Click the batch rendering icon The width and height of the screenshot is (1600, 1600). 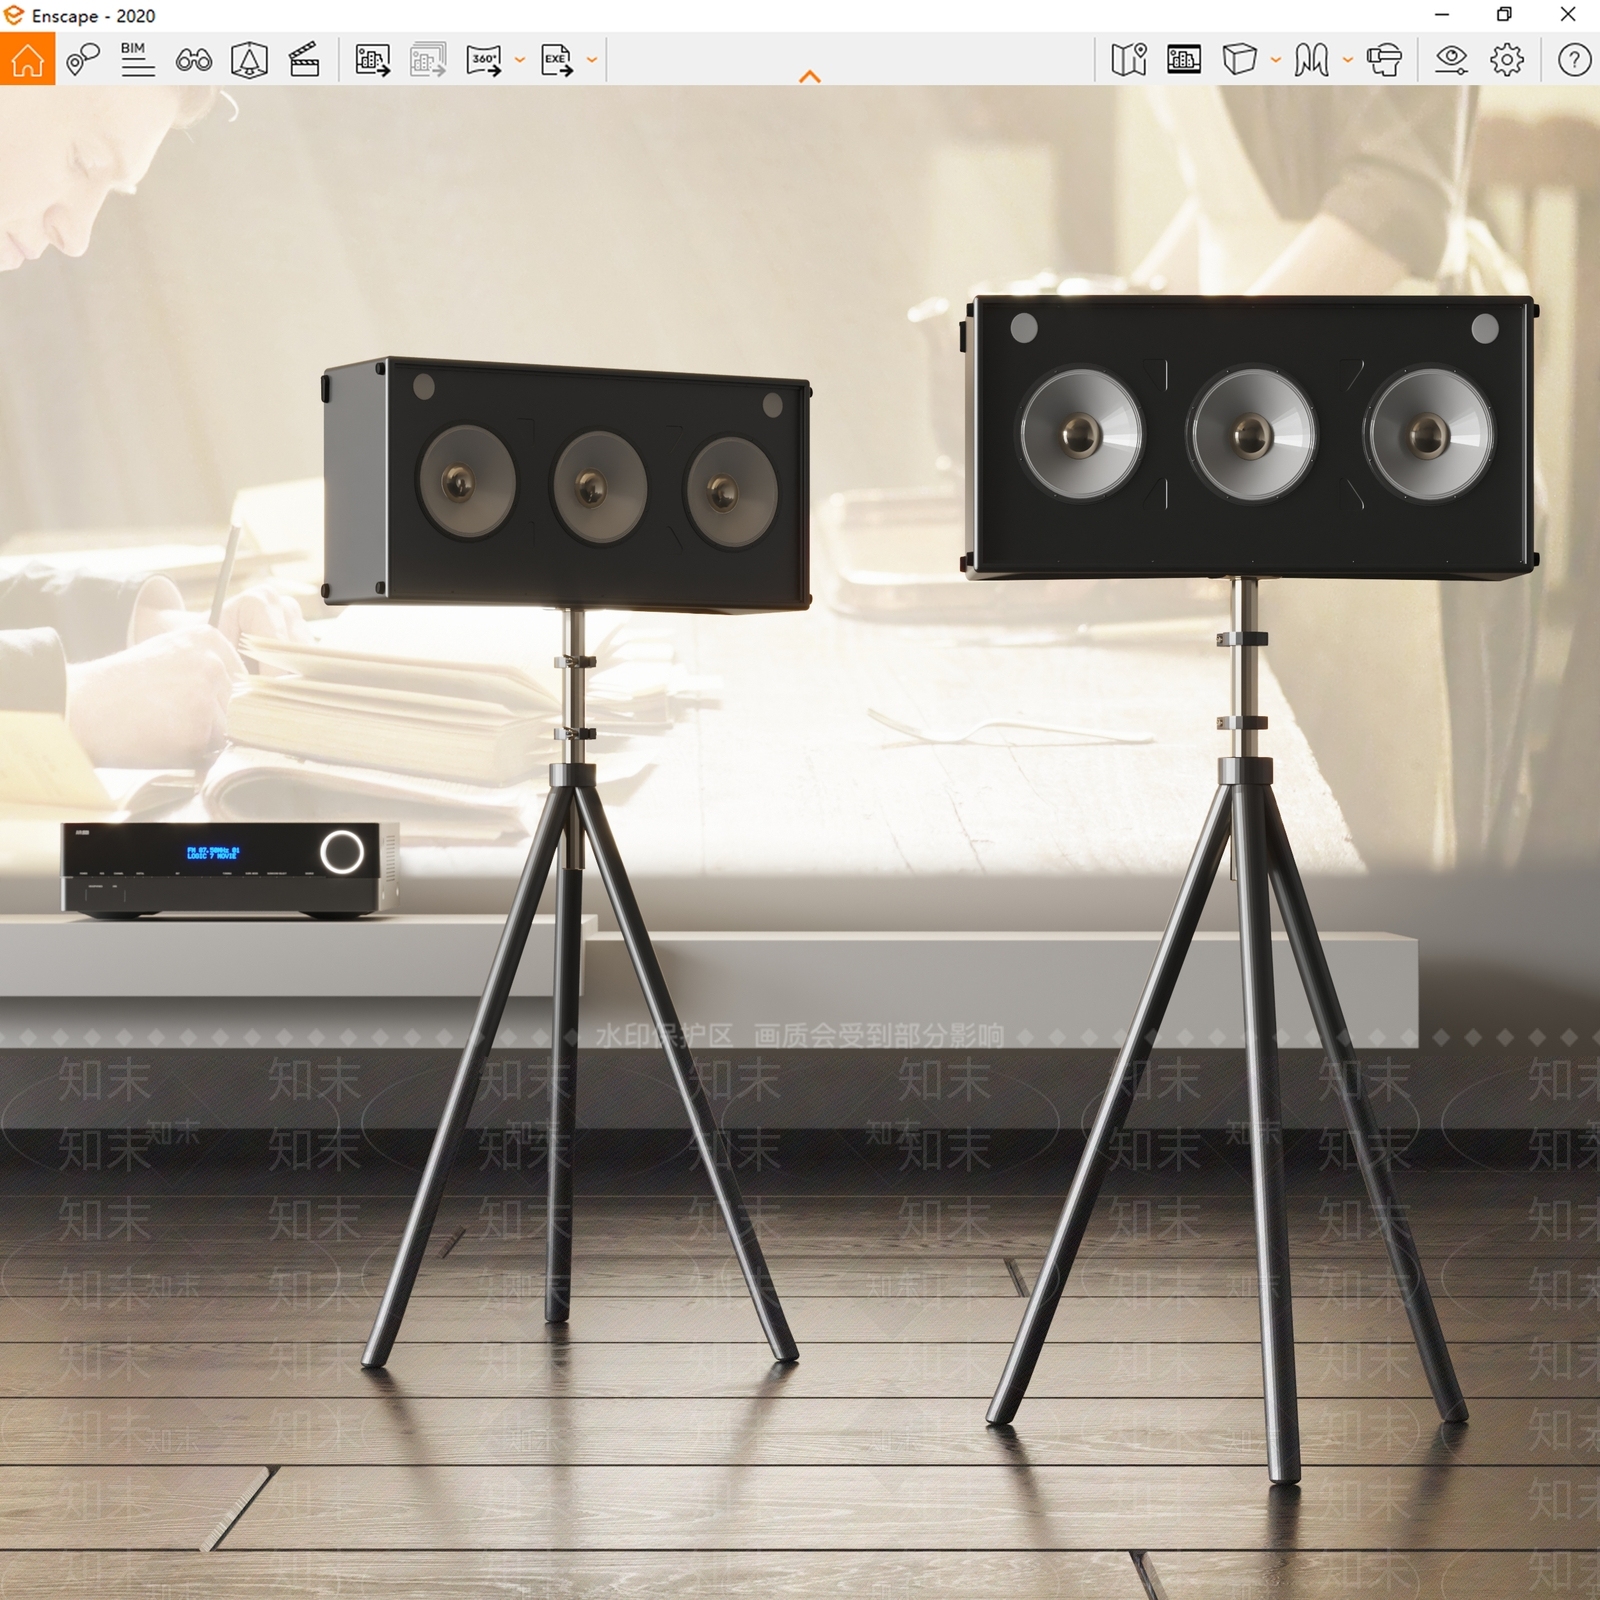(x=428, y=60)
